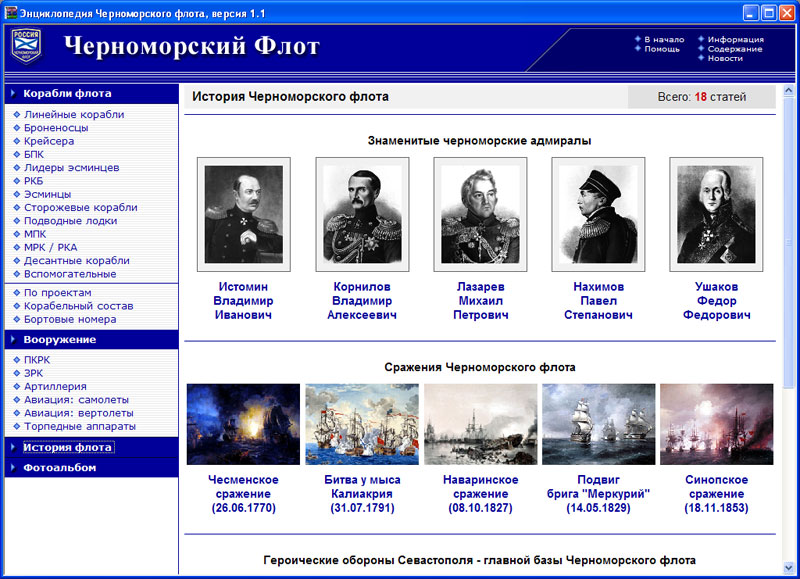The height and width of the screenshot is (579, 800).
Task: Collapse the Вооружение sidebar section
Action: 60,339
